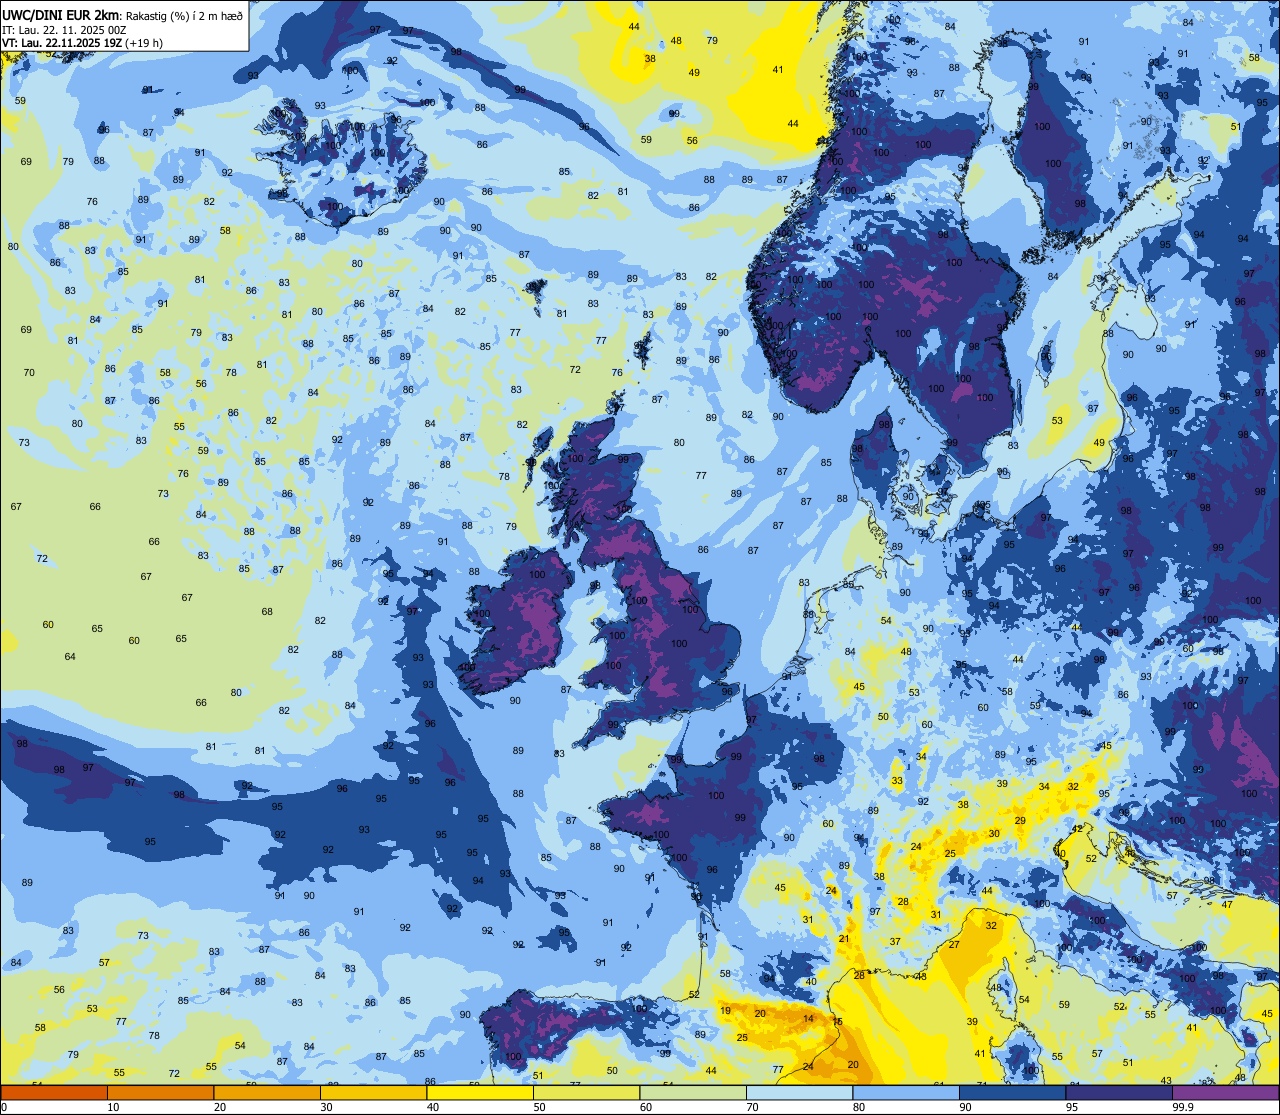Click the '33' humidity value on the map
1280x1115 pixels.
897,781
